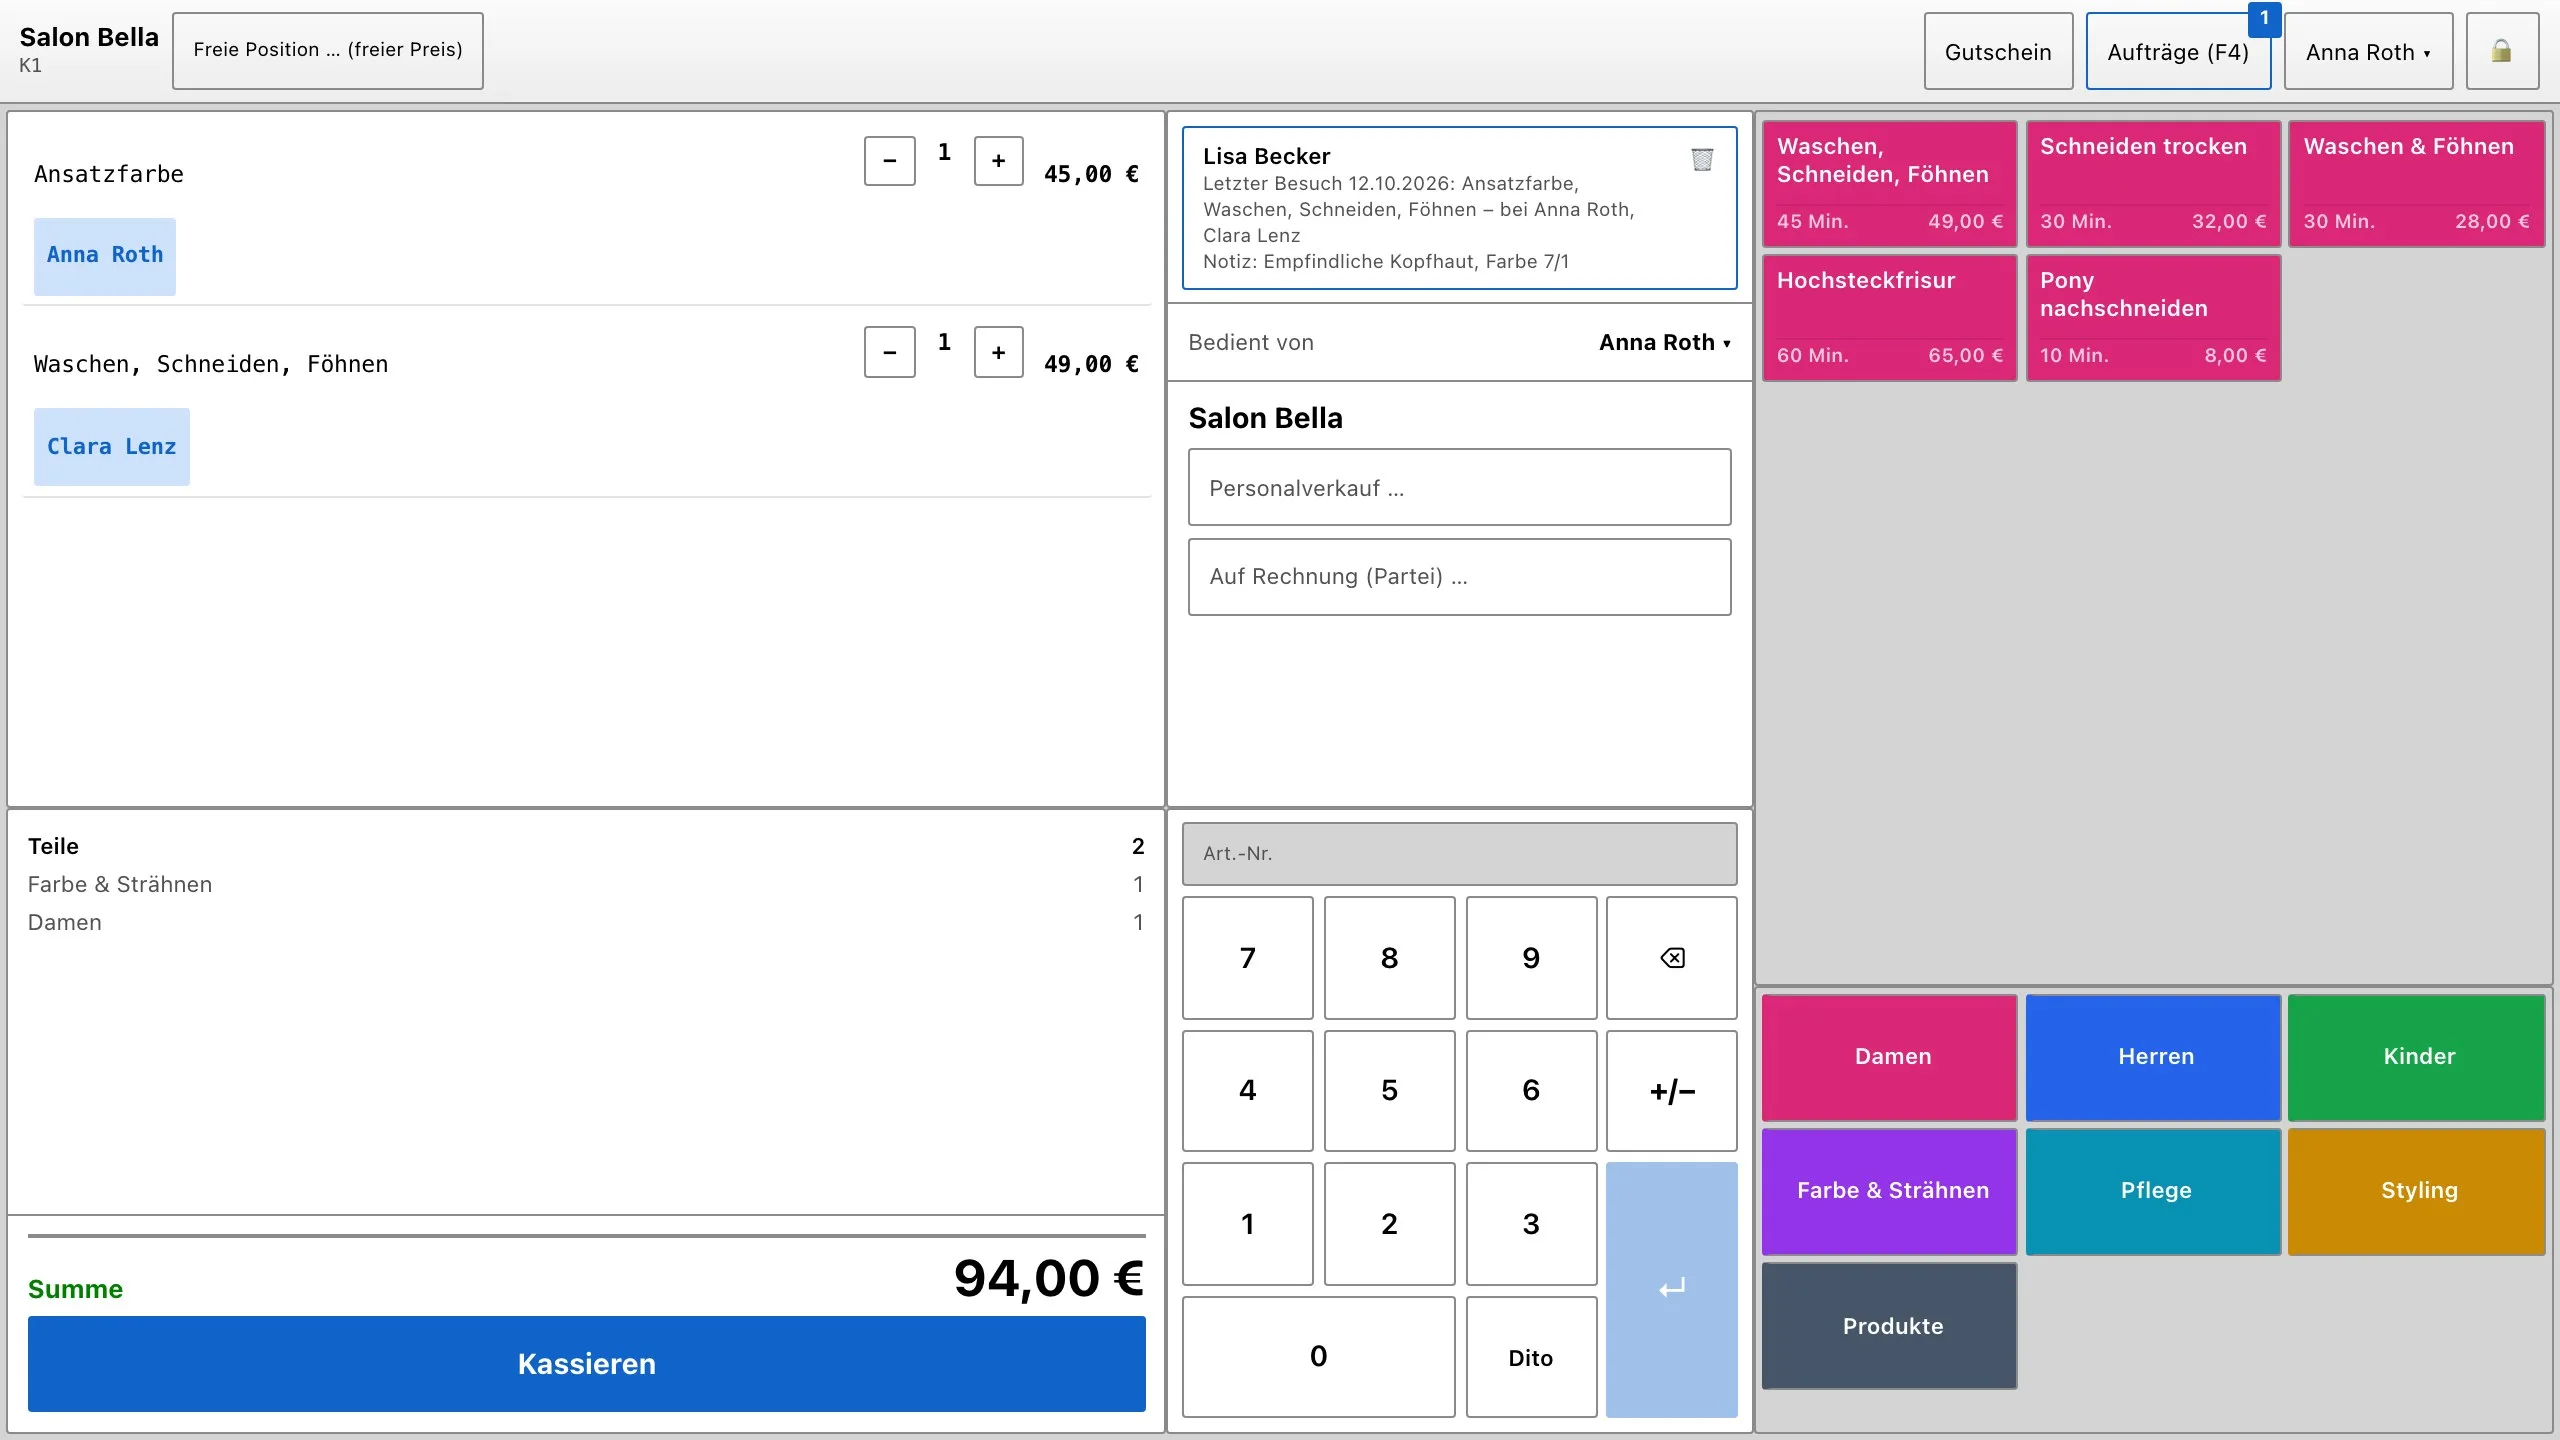Add Hochsteckfrisur service tile
Image resolution: width=2560 pixels, height=1440 pixels.
pyautogui.click(x=1889, y=318)
